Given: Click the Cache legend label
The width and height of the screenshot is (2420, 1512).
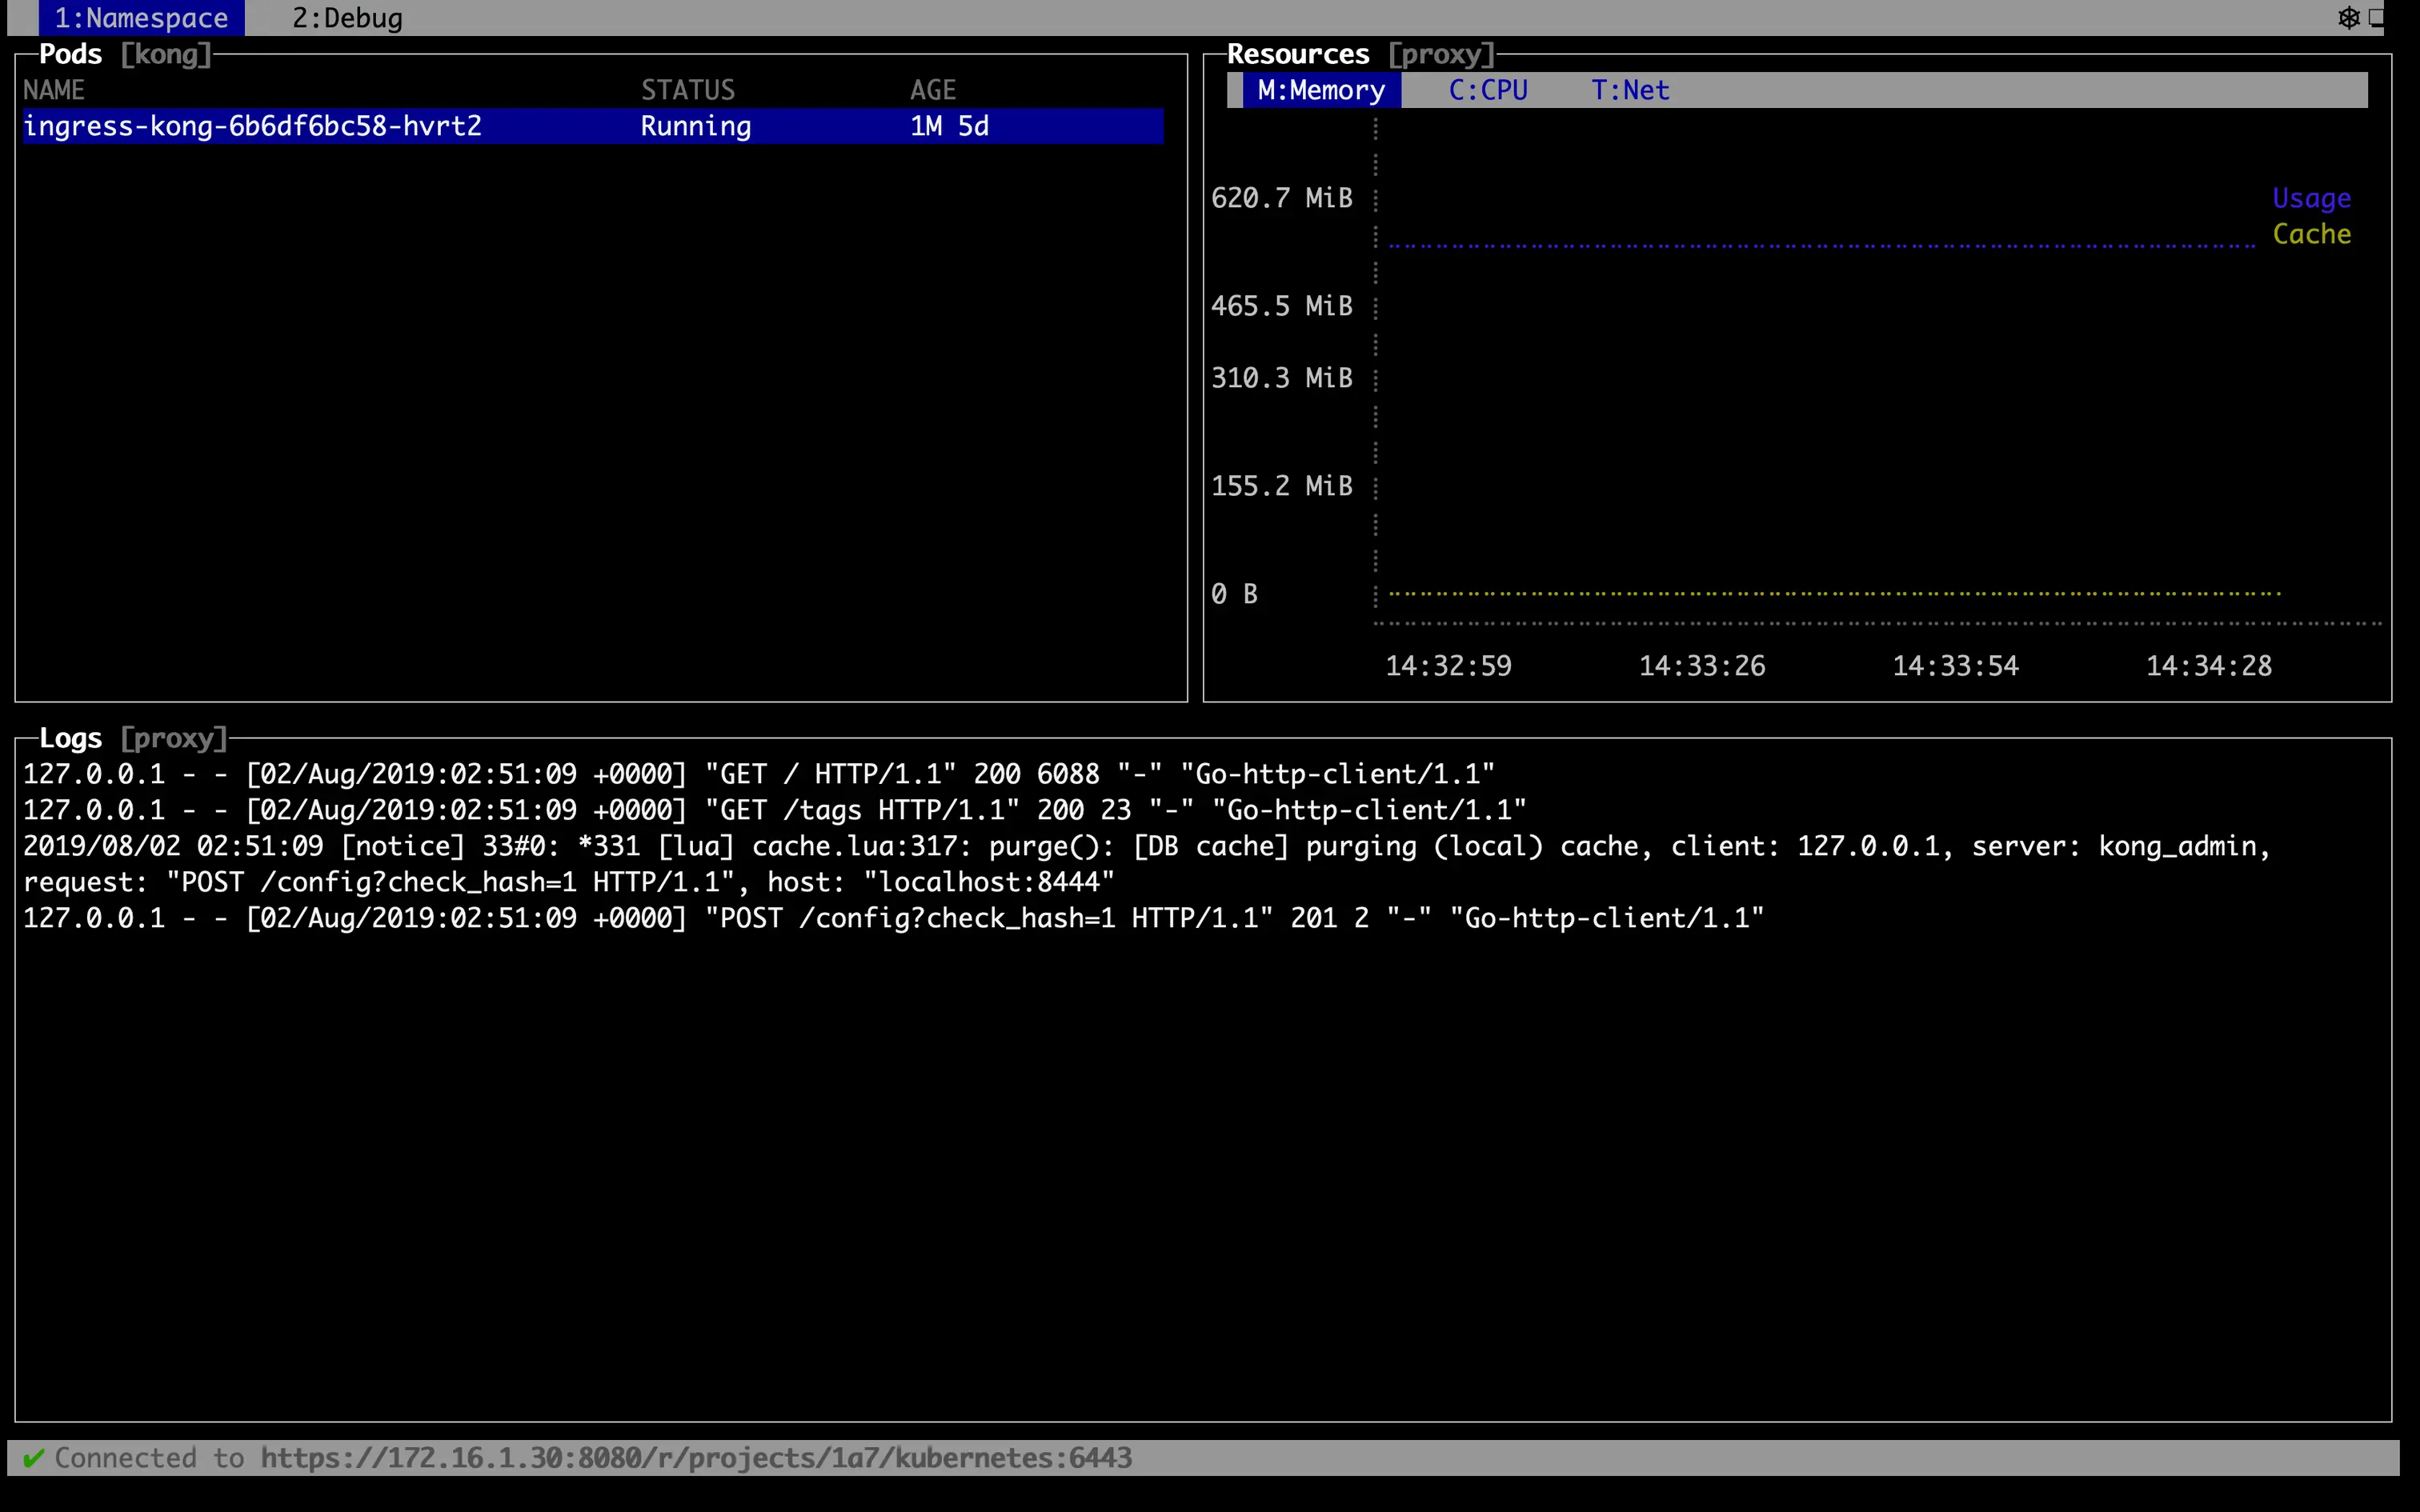Looking at the screenshot, I should (2310, 234).
